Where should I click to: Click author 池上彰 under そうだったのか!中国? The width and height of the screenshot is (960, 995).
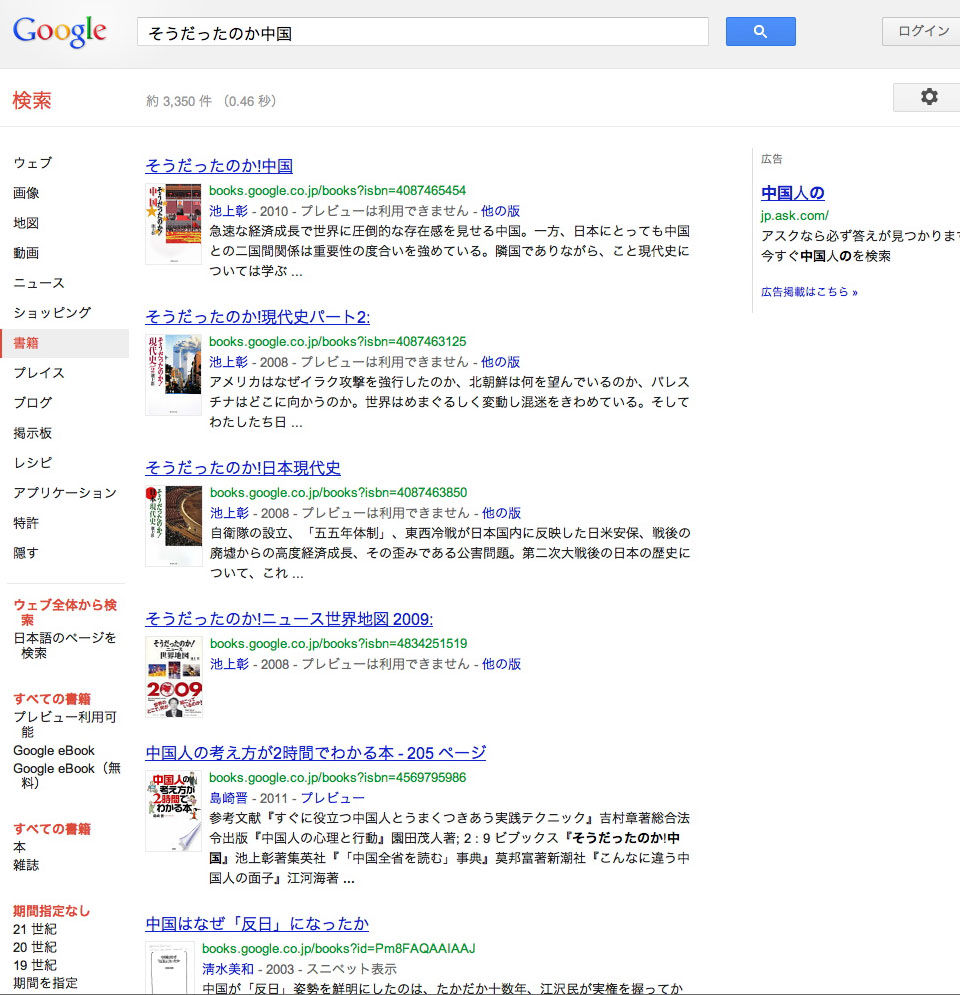[x=228, y=211]
